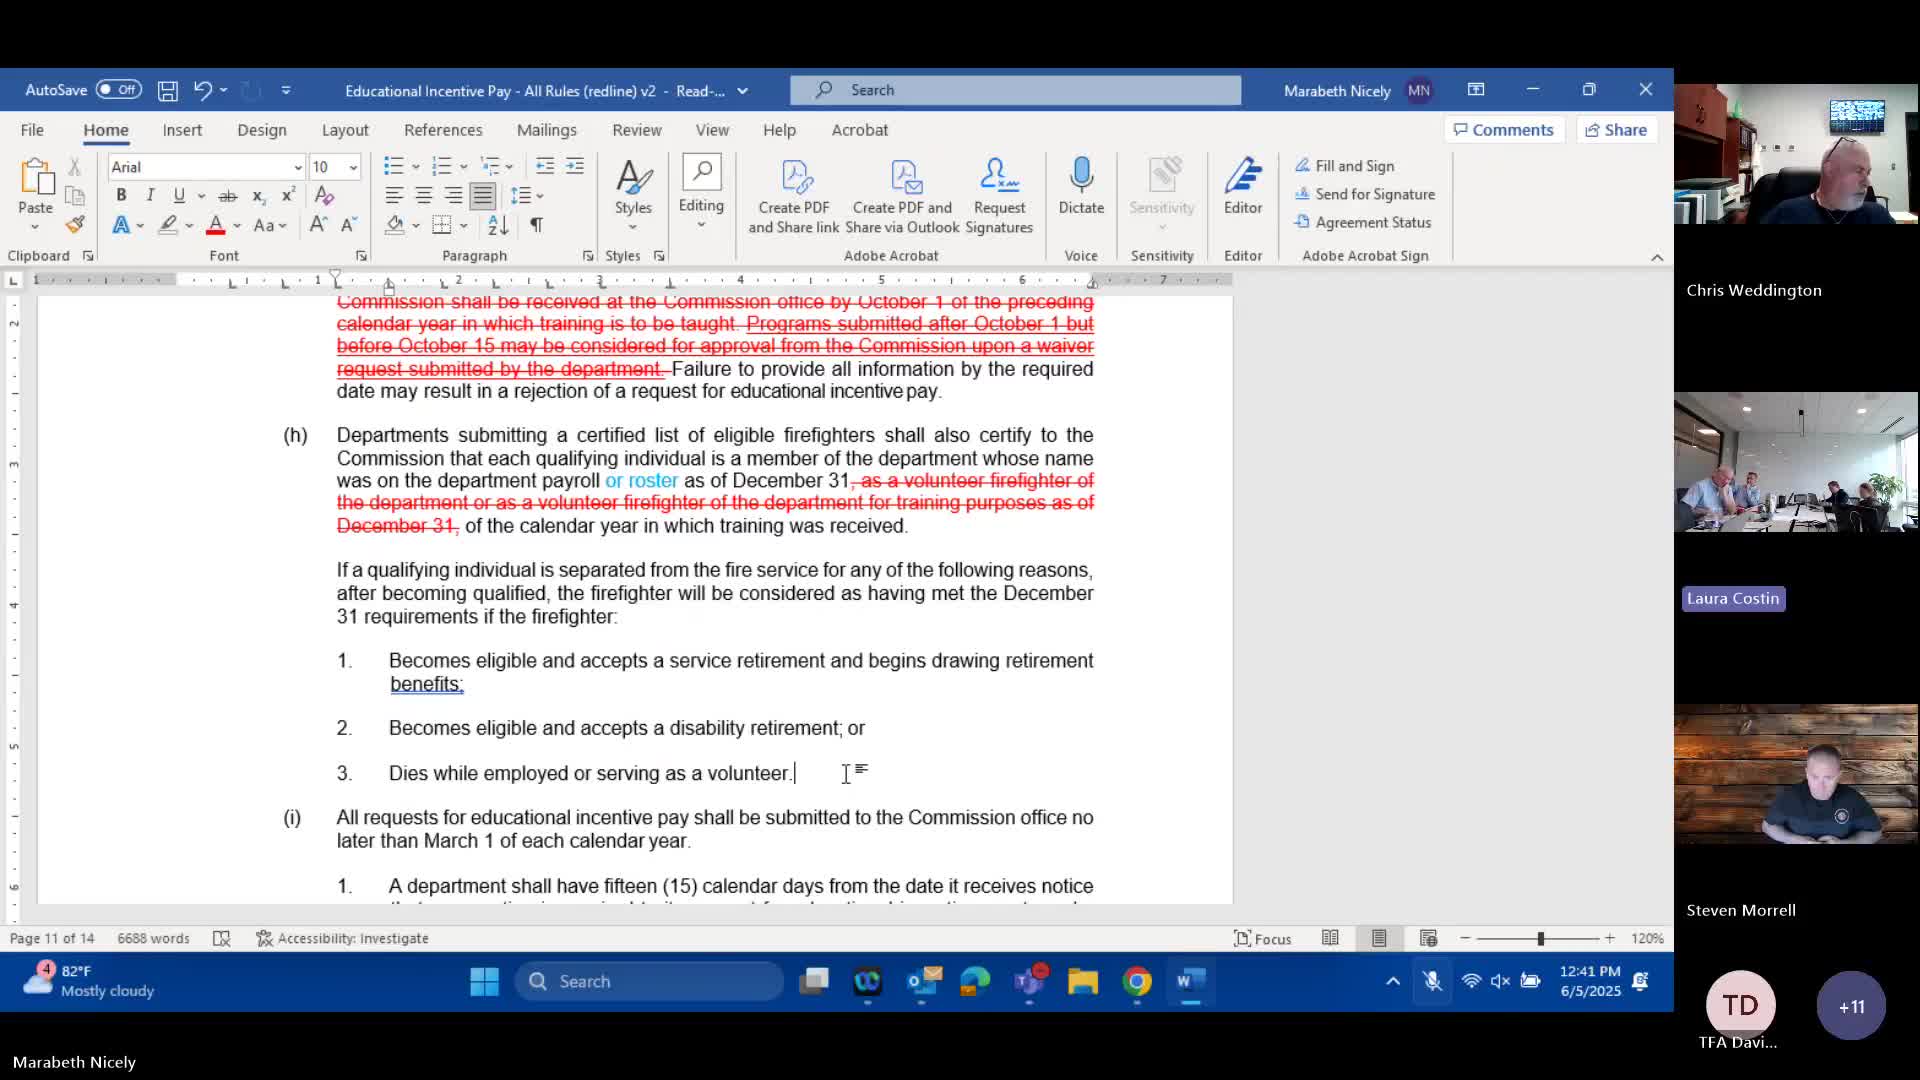Image resolution: width=1920 pixels, height=1080 pixels.
Task: Toggle Bold formatting button
Action: click(x=121, y=196)
